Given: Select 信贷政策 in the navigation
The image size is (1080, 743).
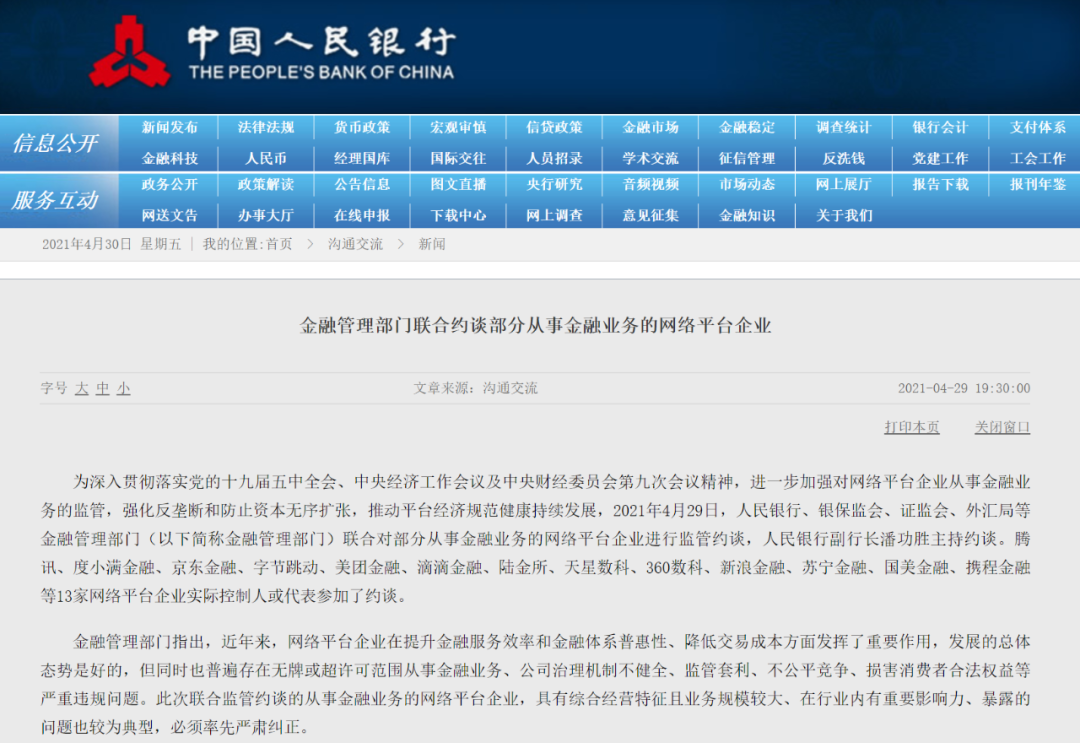Looking at the screenshot, I should click(554, 127).
